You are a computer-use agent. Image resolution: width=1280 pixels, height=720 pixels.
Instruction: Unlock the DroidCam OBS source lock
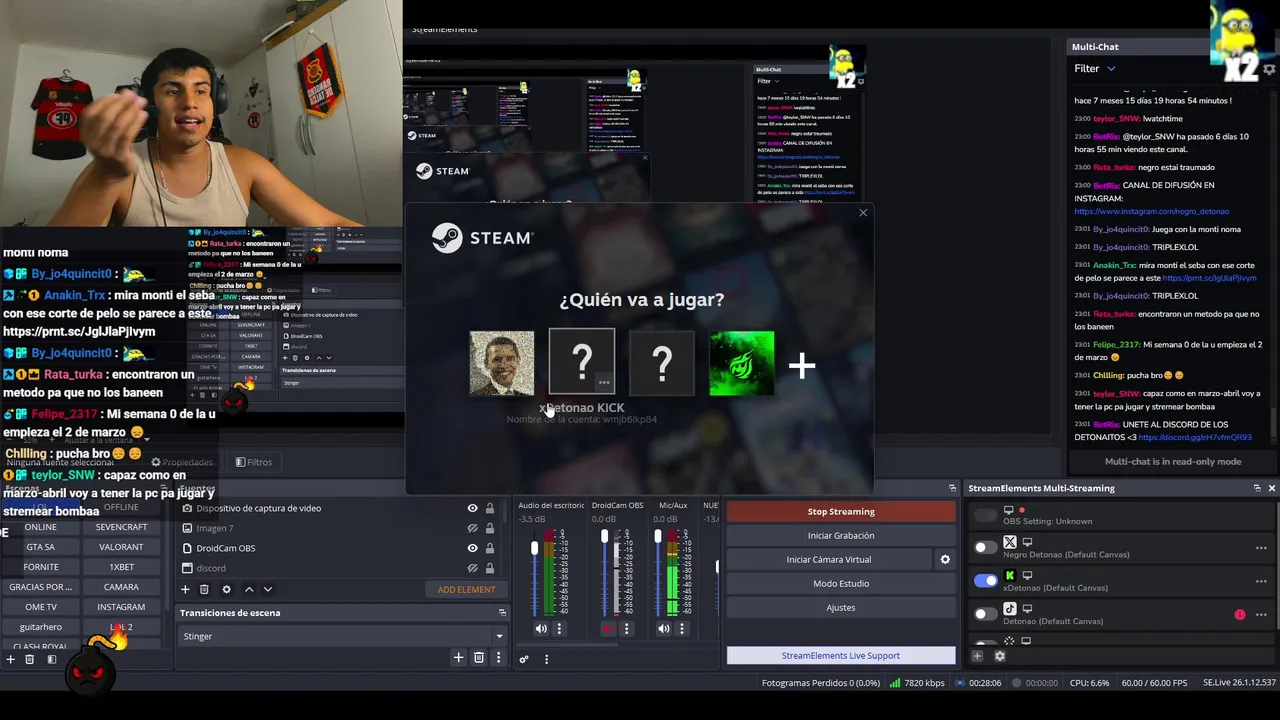point(490,548)
